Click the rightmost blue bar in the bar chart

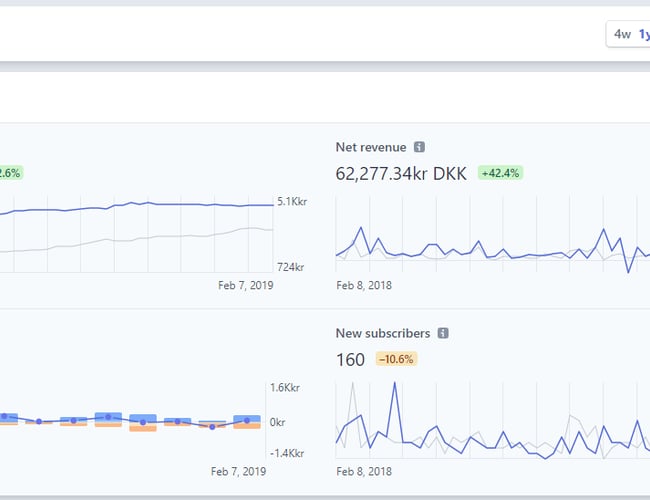pyautogui.click(x=246, y=420)
